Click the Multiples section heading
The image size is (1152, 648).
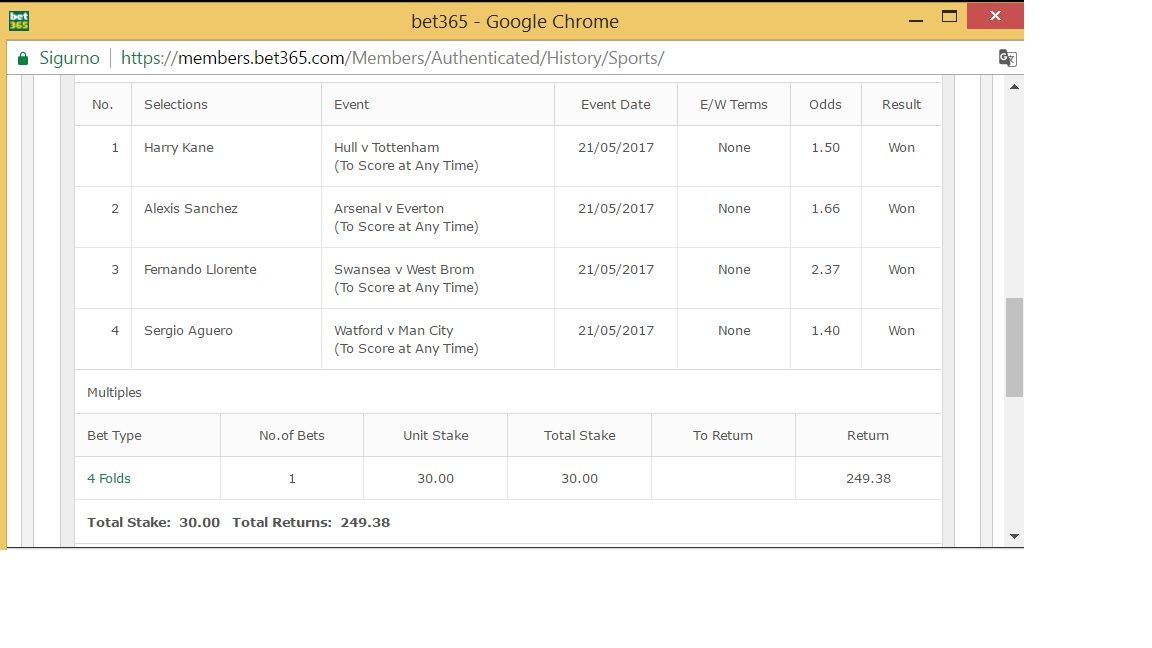coord(114,392)
